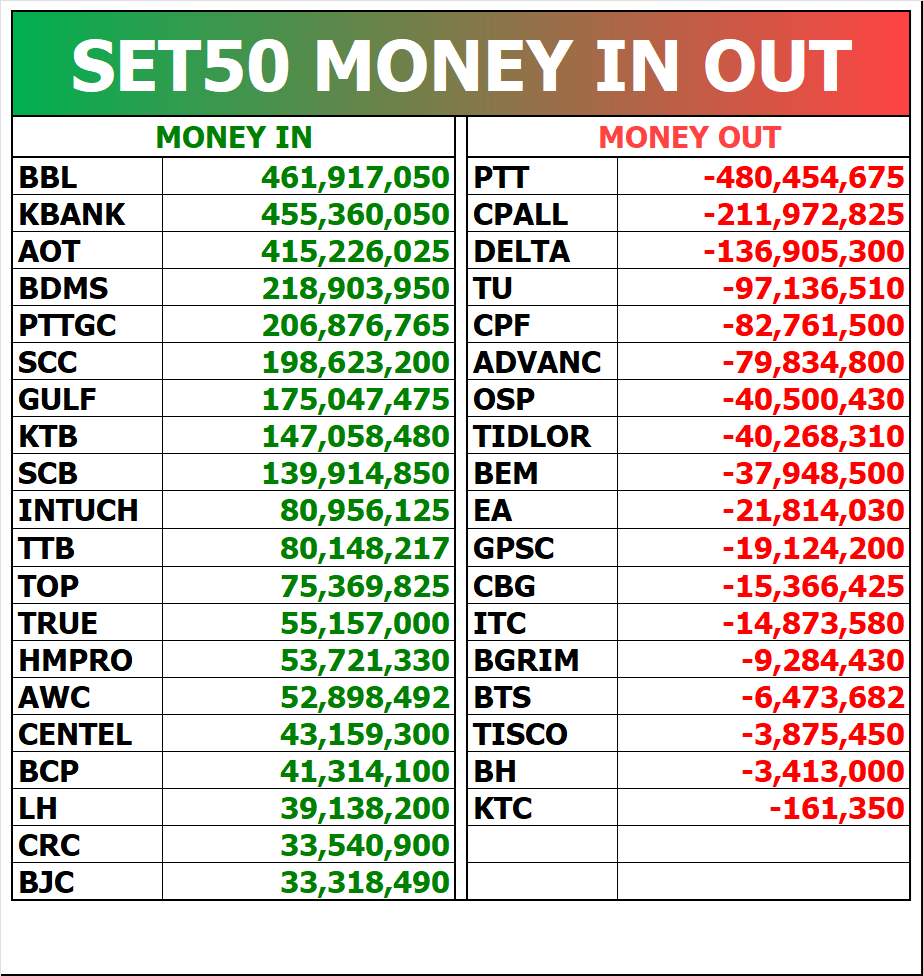Select the BJC ticker cell
Viewport: 923px width, 976px height.
pos(87,882)
